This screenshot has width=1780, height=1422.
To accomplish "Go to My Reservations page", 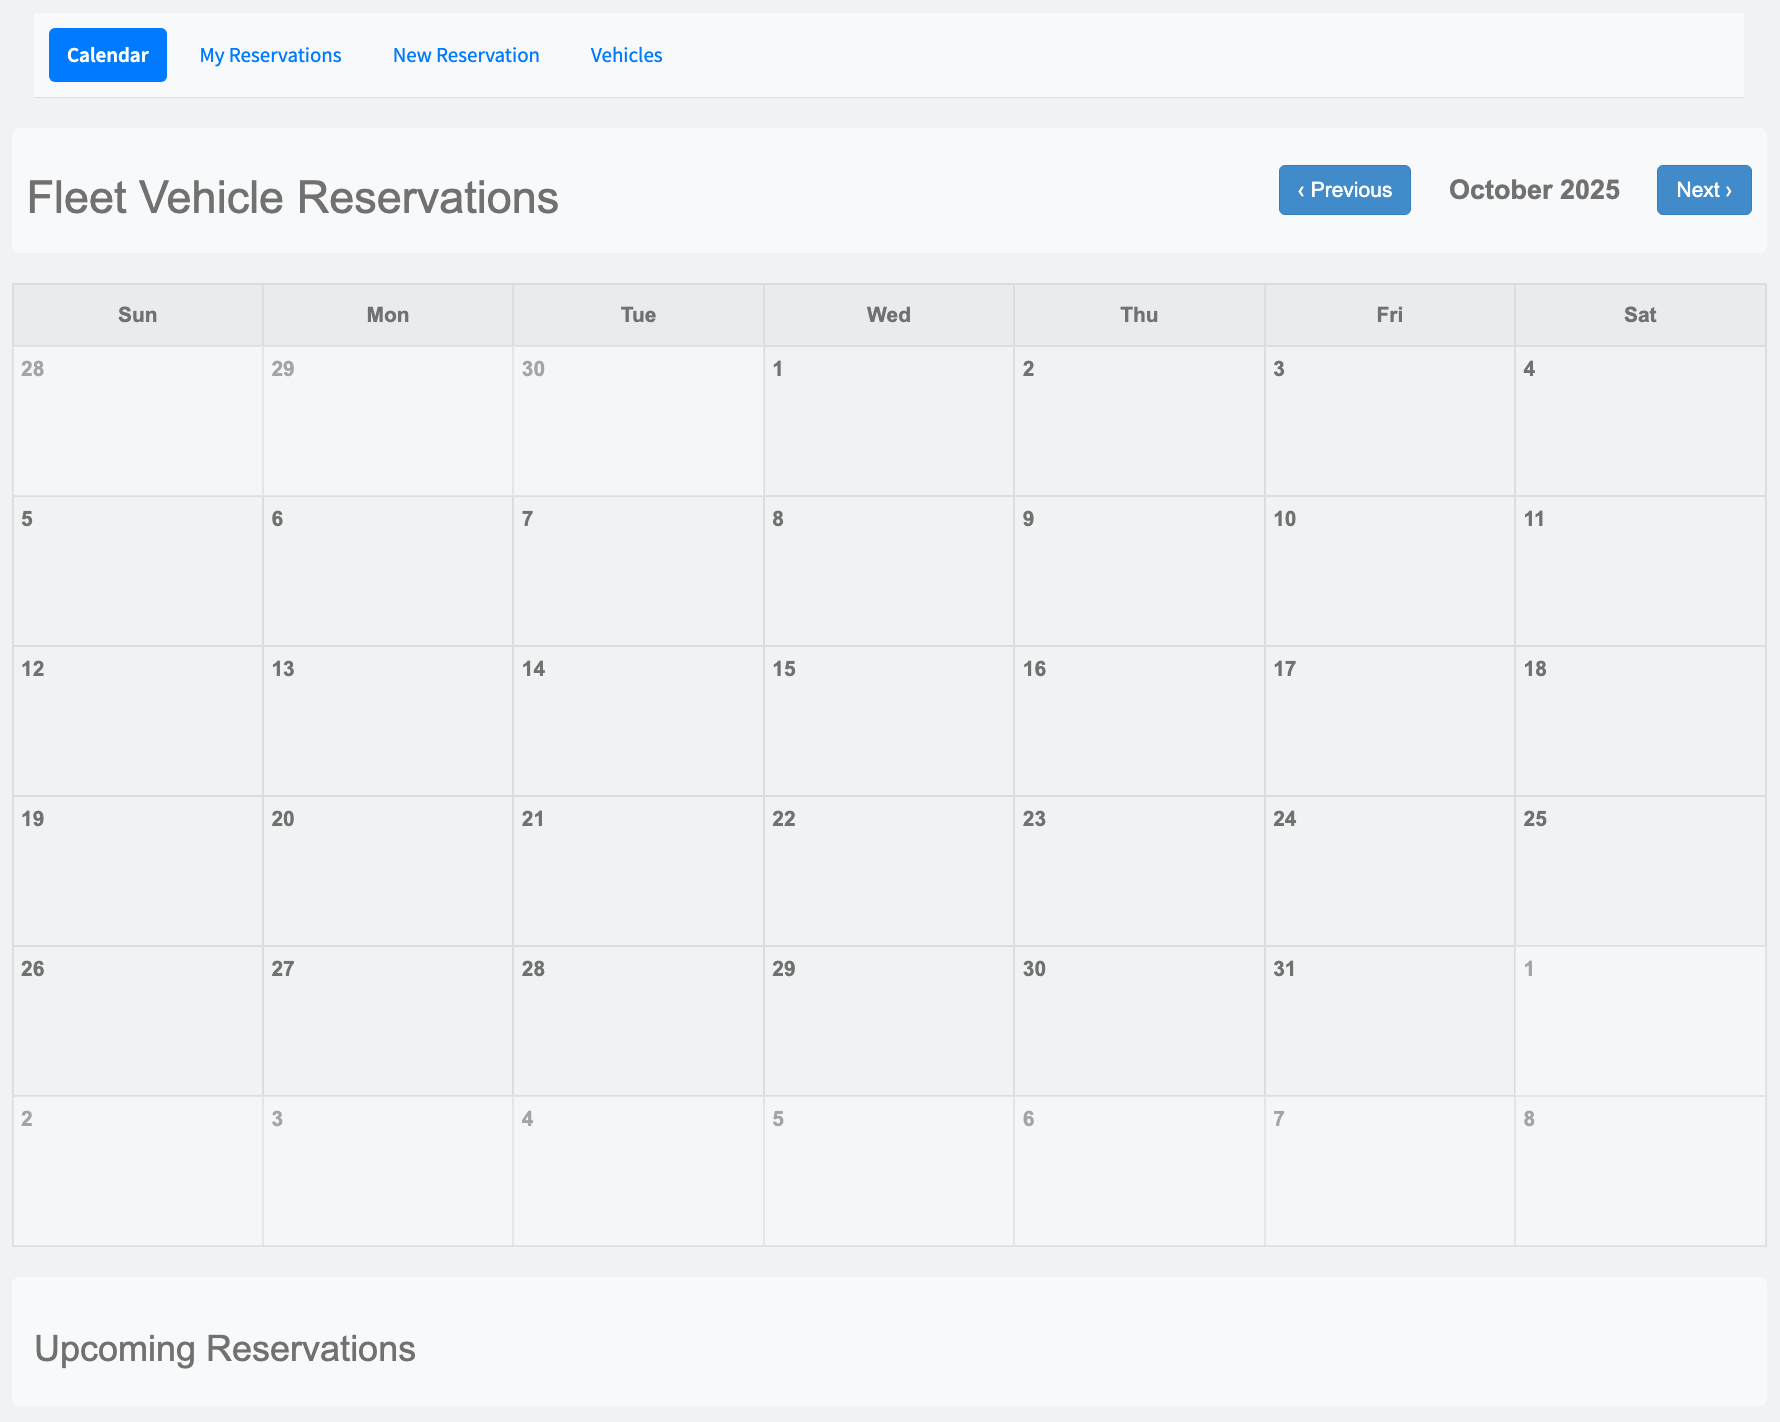I will pyautogui.click(x=270, y=55).
